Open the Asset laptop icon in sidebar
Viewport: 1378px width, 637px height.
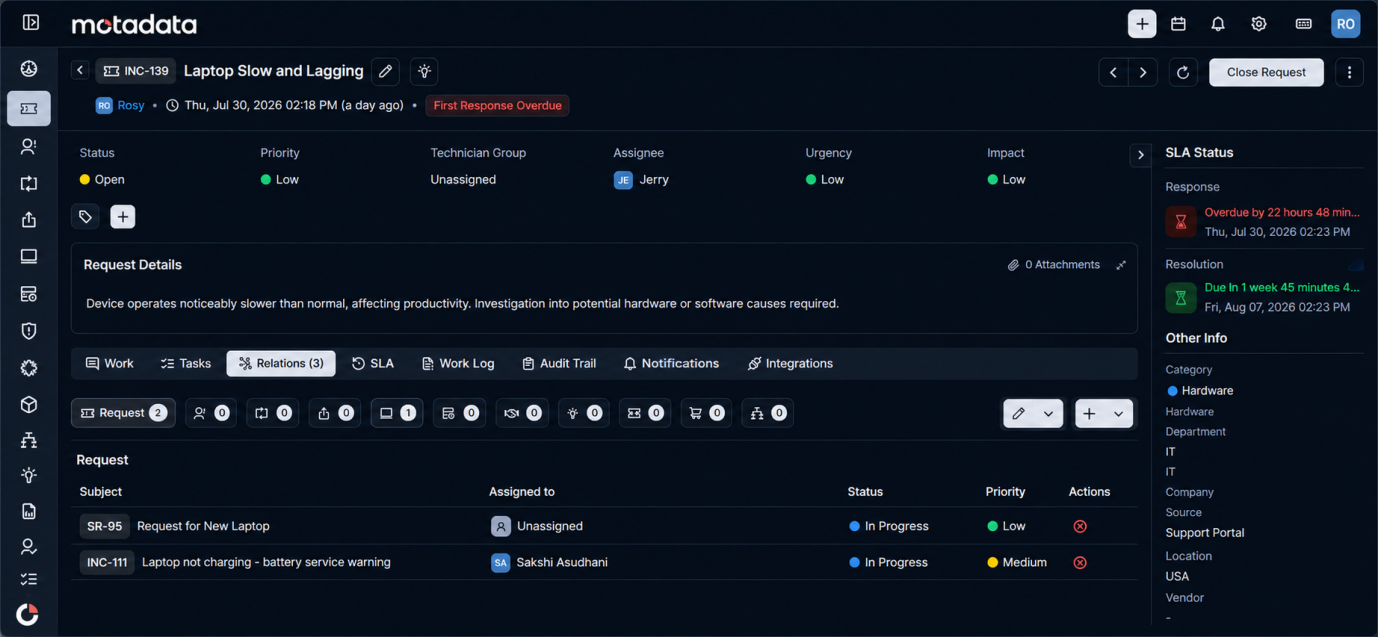pyautogui.click(x=29, y=257)
